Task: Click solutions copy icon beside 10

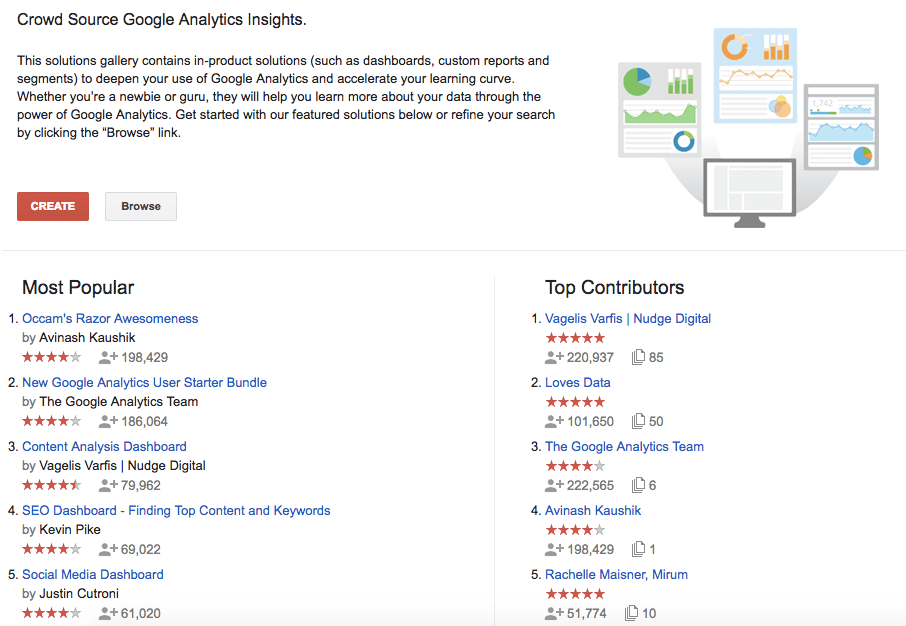Action: pyautogui.click(x=631, y=613)
